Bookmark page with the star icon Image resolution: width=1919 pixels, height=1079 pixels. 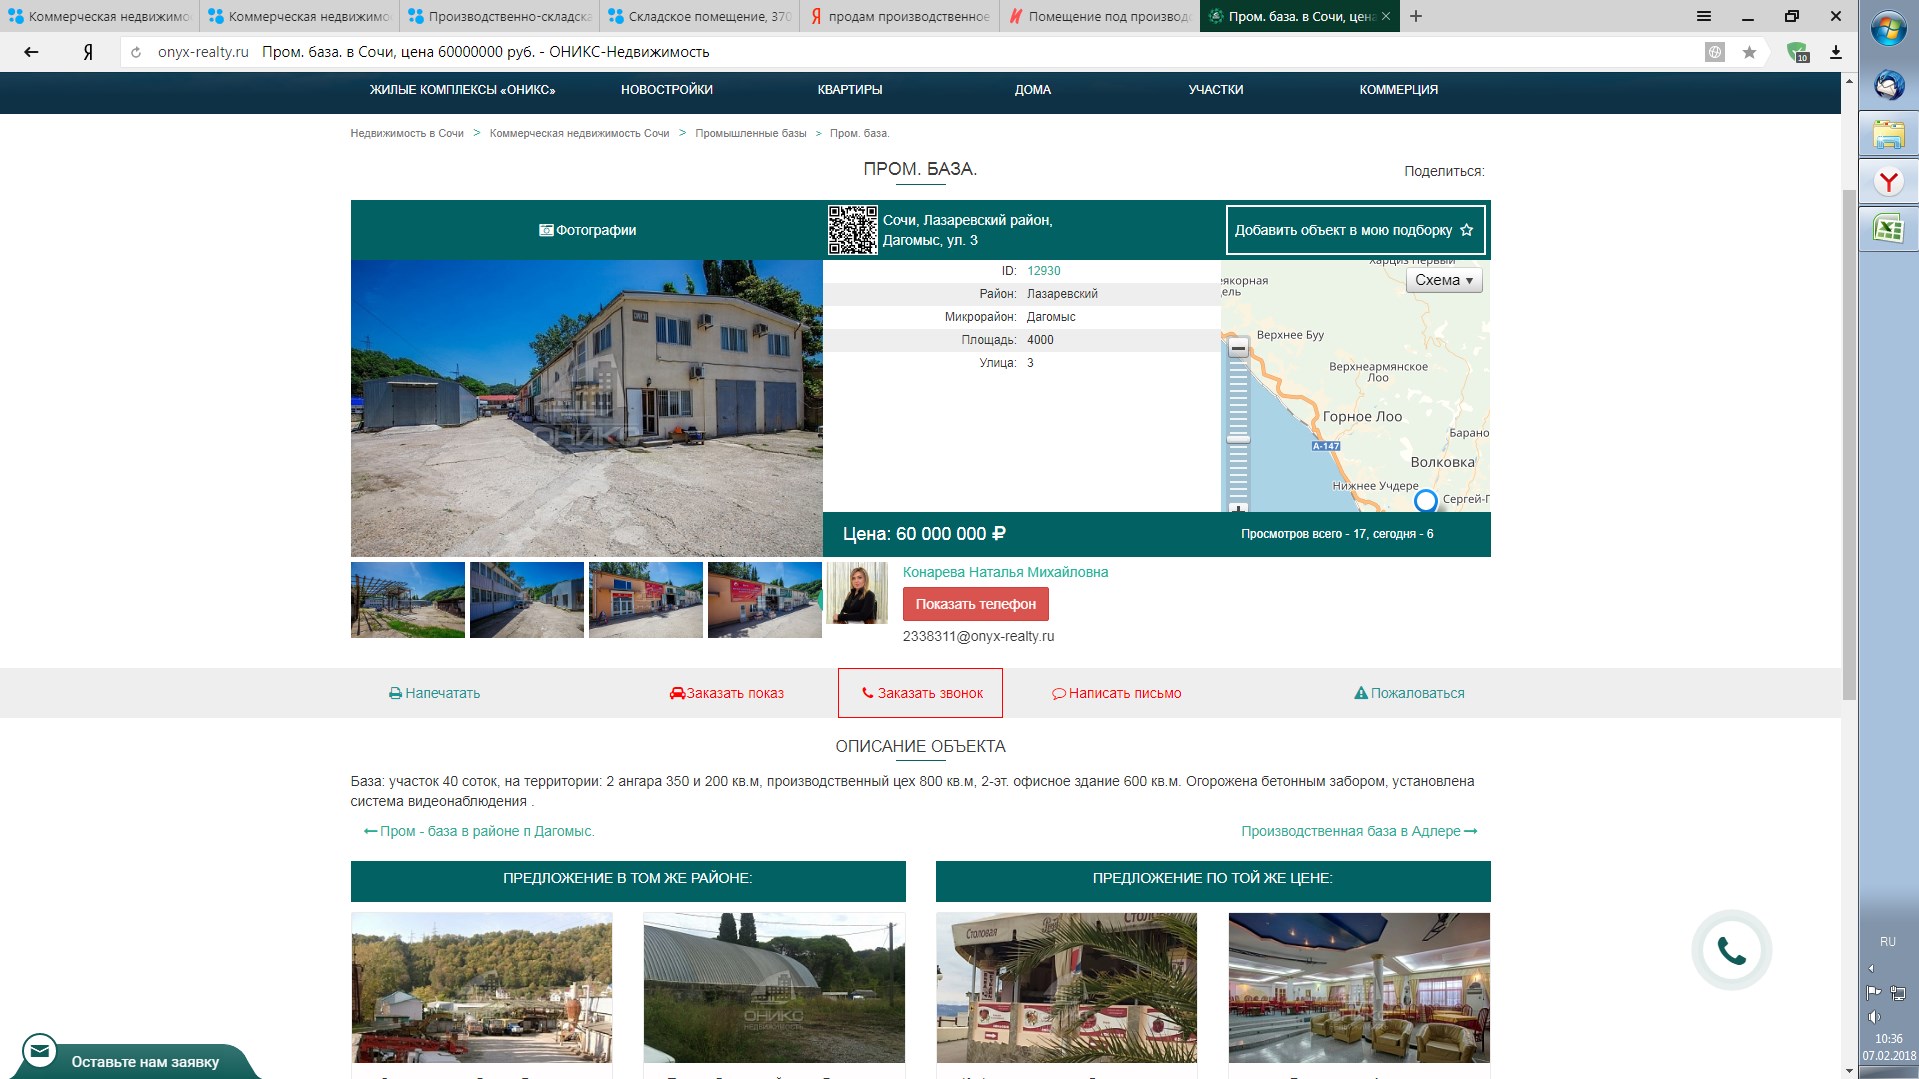1749,52
